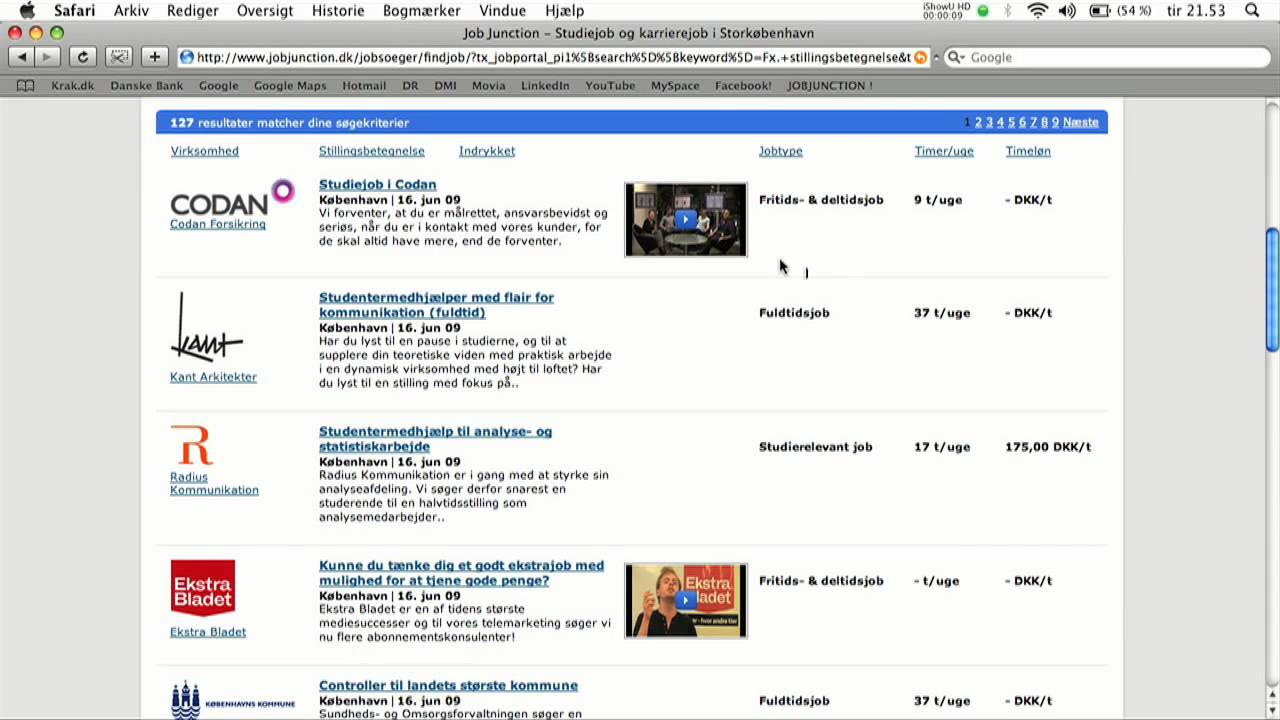Image resolution: width=1280 pixels, height=720 pixels.
Task: Click the Ekstra Bladet company text link
Action: click(x=208, y=632)
